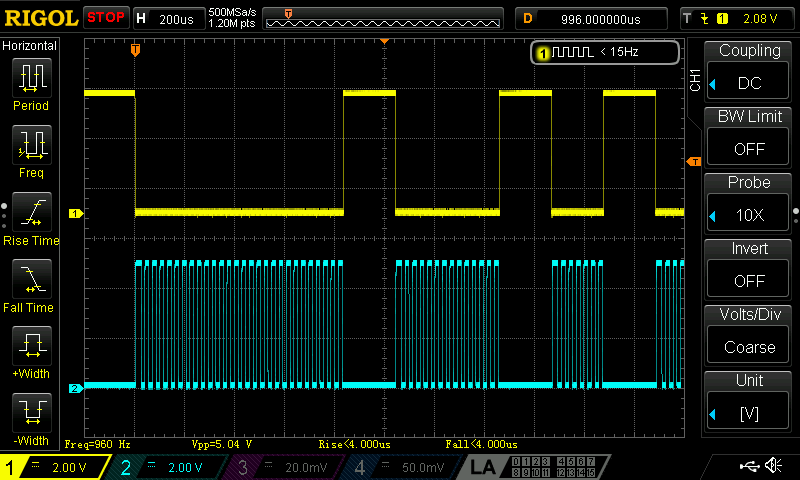Image resolution: width=800 pixels, height=480 pixels.
Task: Click the 1.20M pts memory depth text
Action: click(232, 23)
